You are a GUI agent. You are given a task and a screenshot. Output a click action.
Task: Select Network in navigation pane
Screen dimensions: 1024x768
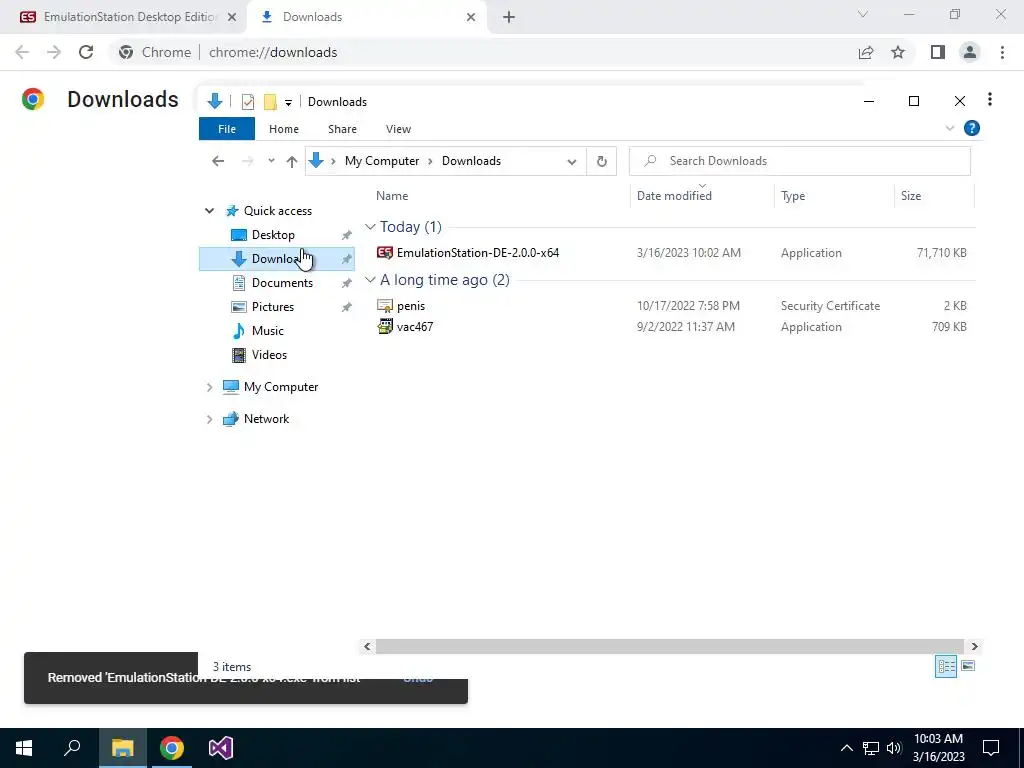click(266, 419)
